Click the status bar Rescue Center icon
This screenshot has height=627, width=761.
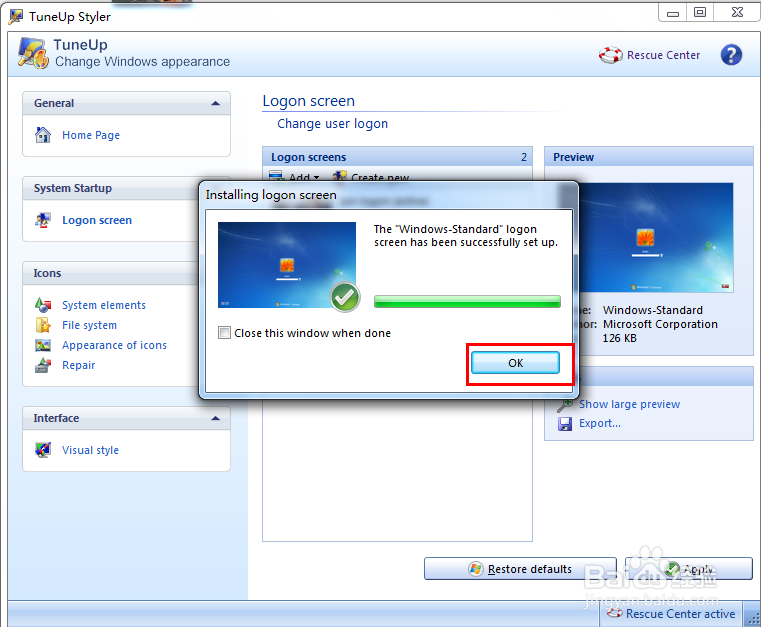tap(614, 613)
